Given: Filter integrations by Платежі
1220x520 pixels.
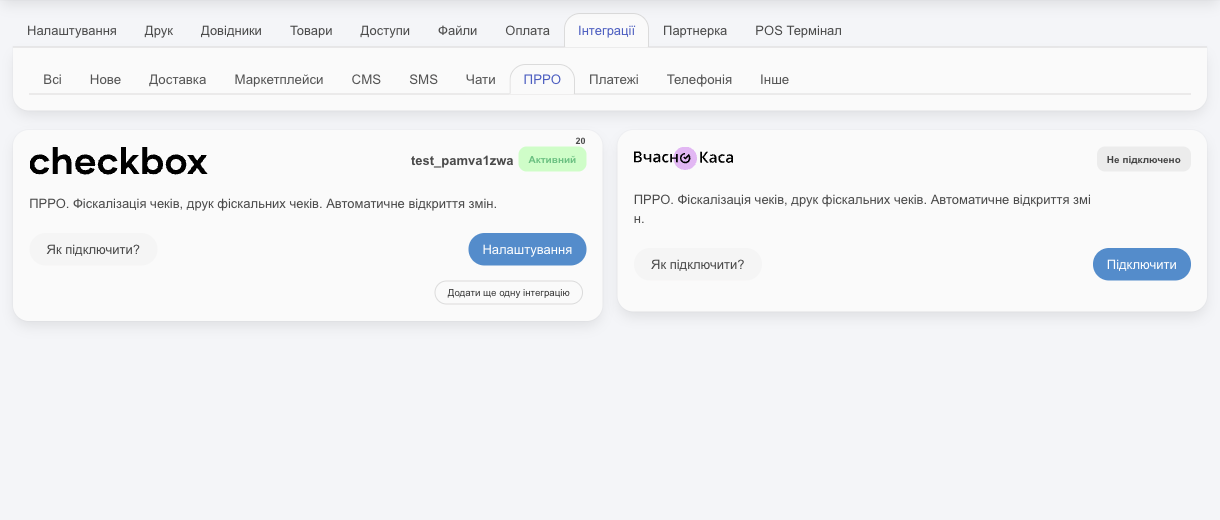Looking at the screenshot, I should click(x=614, y=80).
